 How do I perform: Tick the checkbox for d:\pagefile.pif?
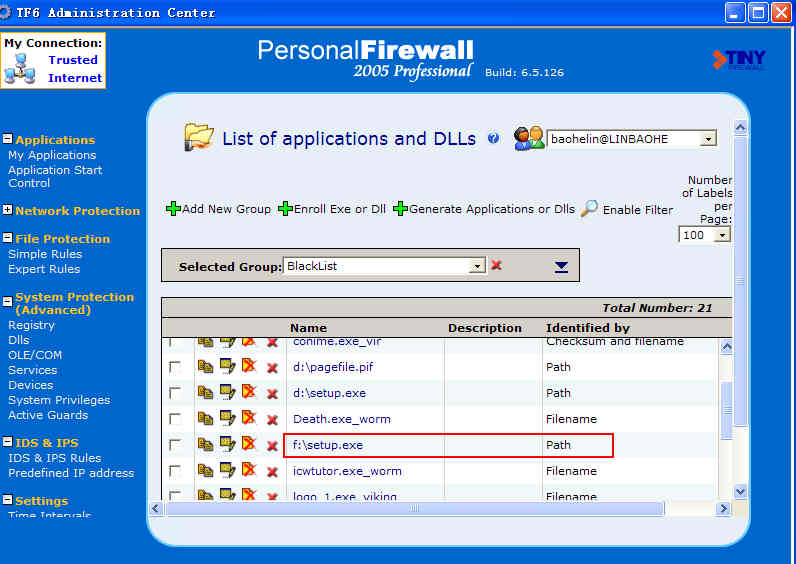coord(175,367)
